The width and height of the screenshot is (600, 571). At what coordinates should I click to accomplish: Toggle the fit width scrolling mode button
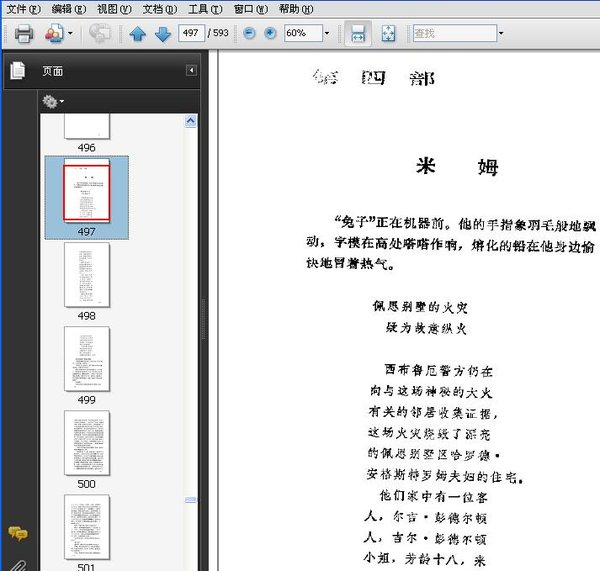click(357, 34)
